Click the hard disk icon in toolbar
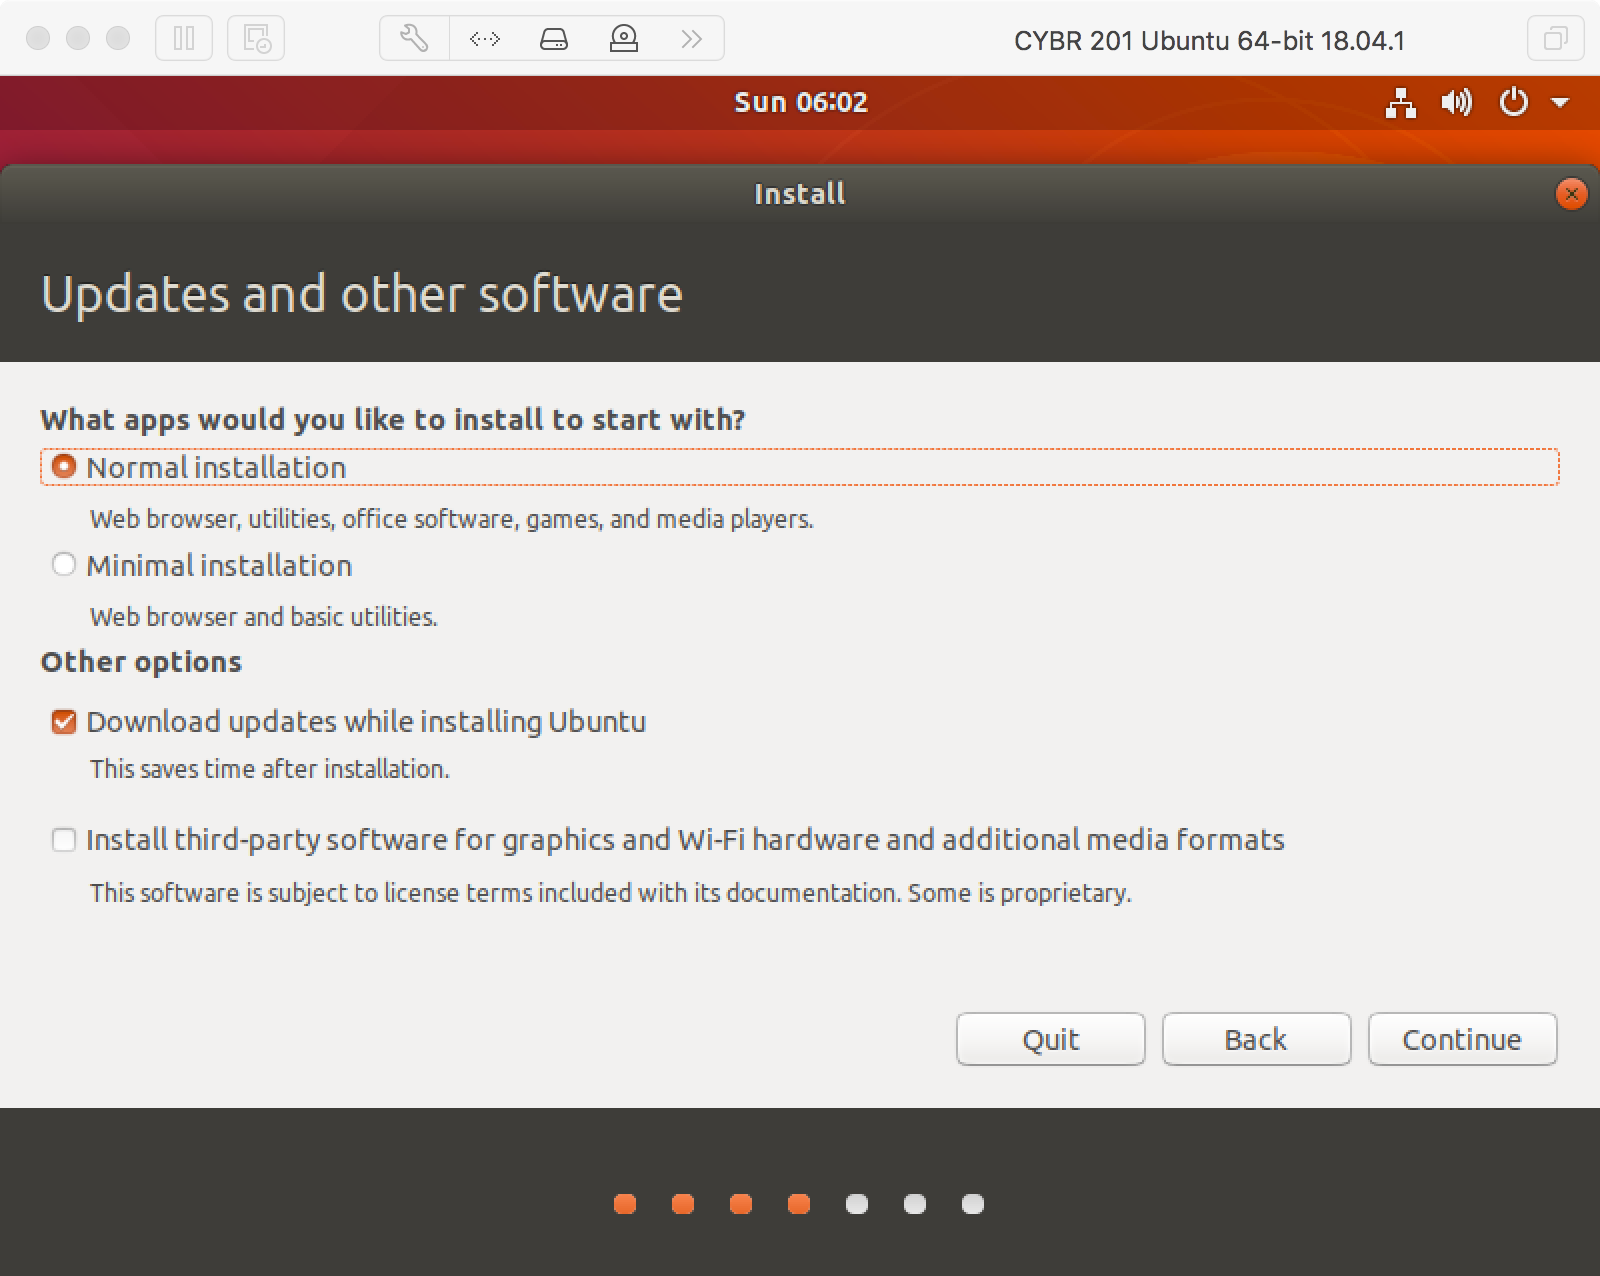The width and height of the screenshot is (1600, 1276). coord(554,39)
